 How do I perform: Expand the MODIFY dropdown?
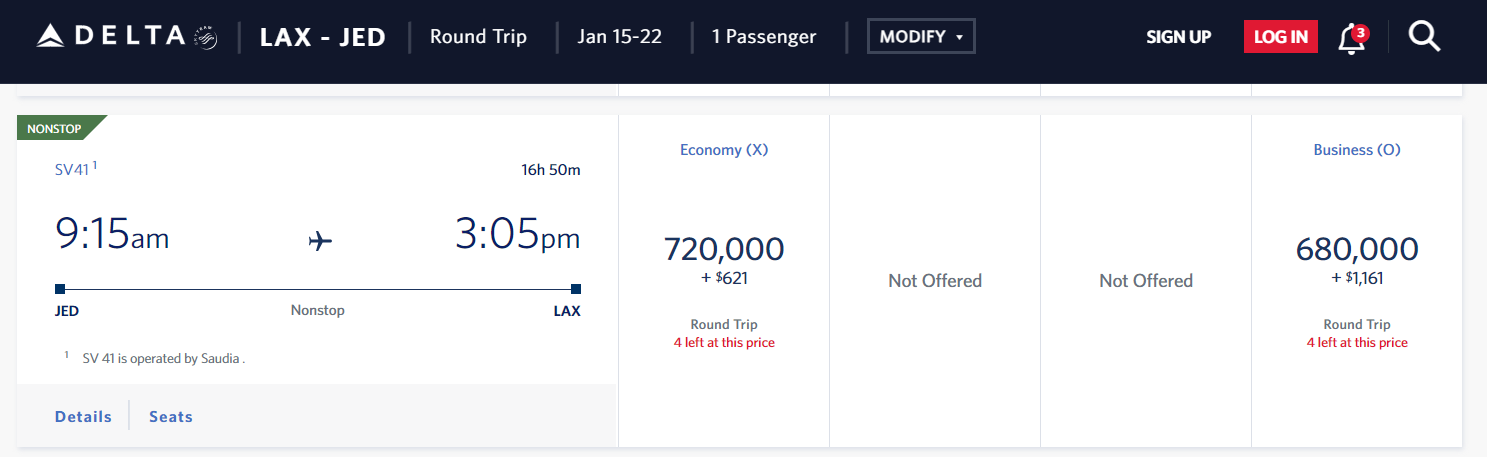(921, 37)
